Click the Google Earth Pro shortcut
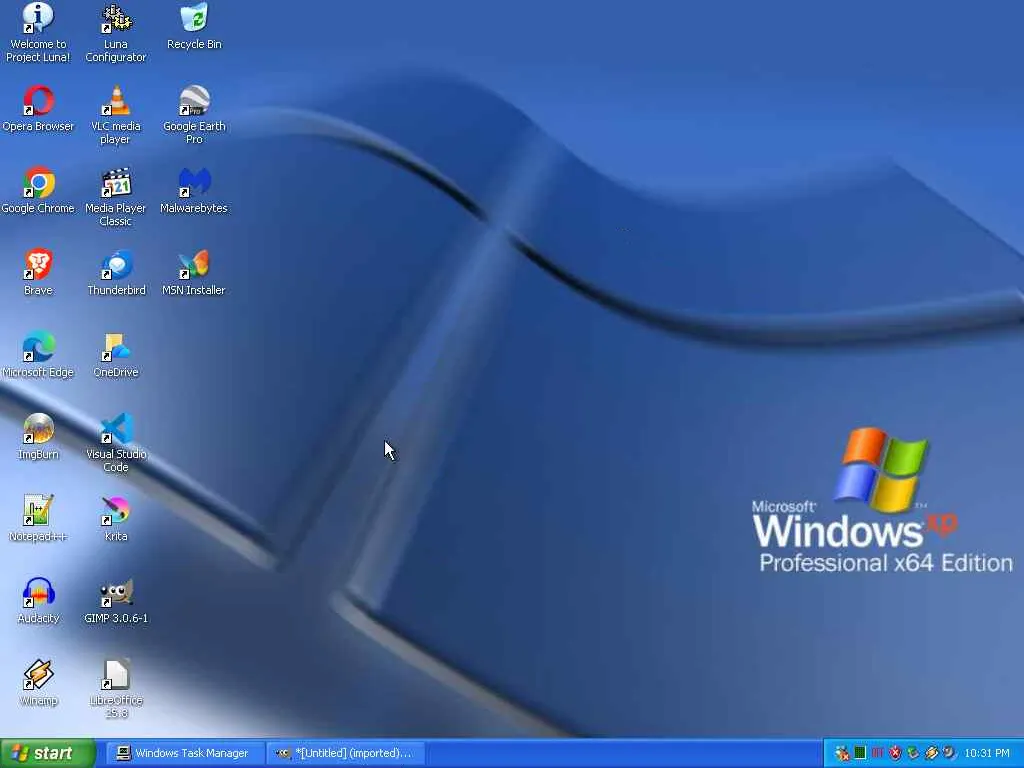This screenshot has height=768, width=1024. (x=194, y=115)
